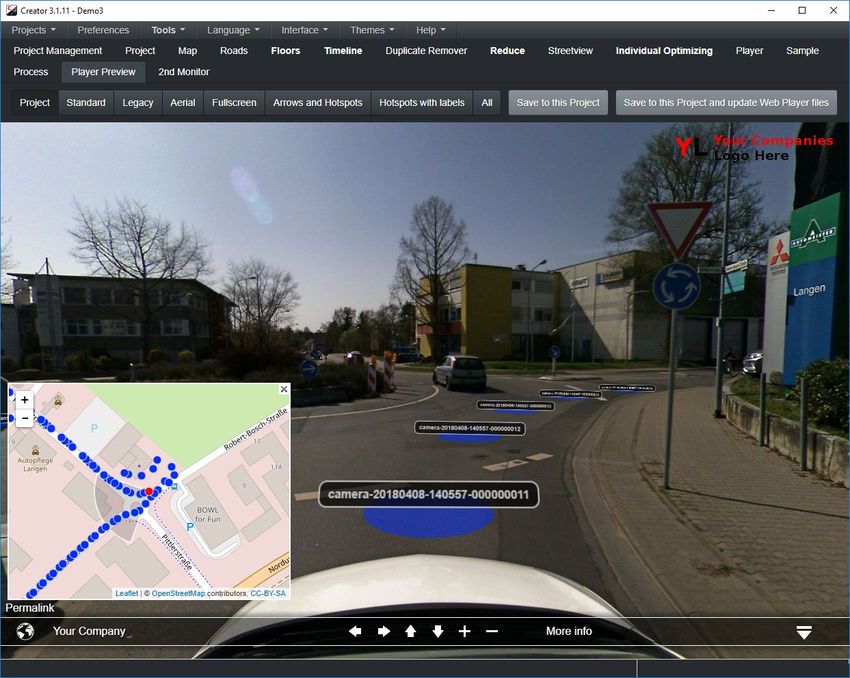Open Individual Optimizing tab
The width and height of the screenshot is (850, 678).
(x=664, y=50)
